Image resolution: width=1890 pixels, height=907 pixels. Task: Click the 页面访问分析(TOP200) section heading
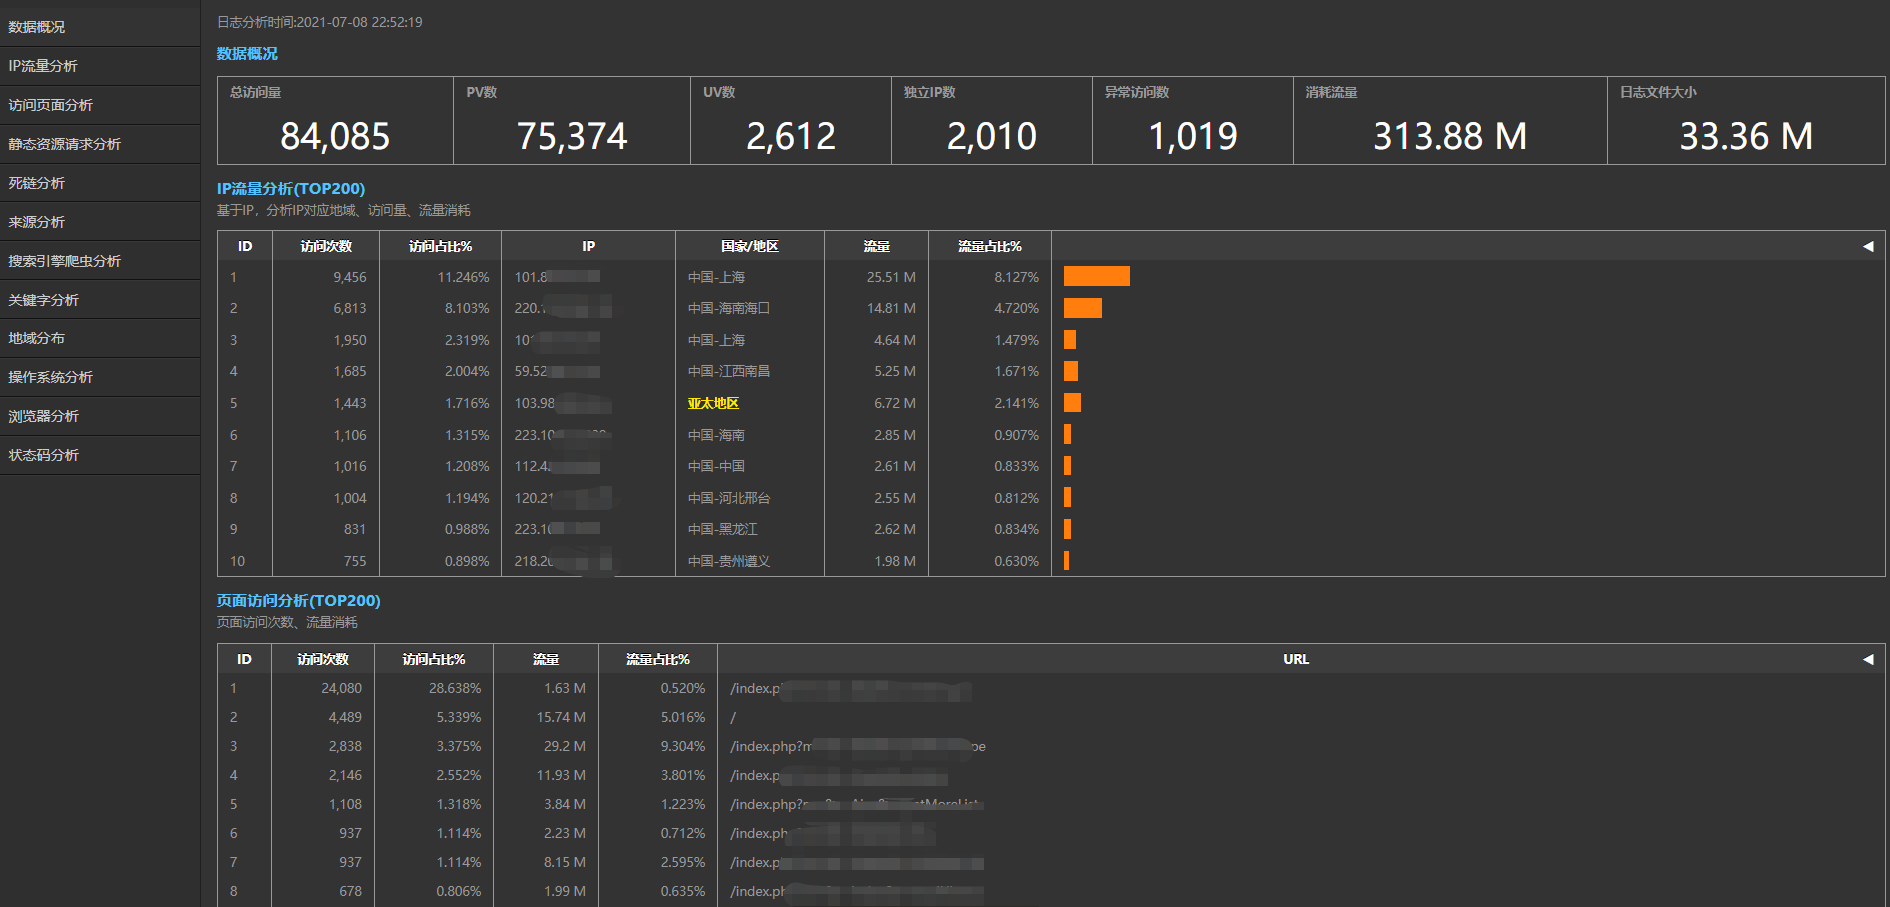click(x=299, y=600)
